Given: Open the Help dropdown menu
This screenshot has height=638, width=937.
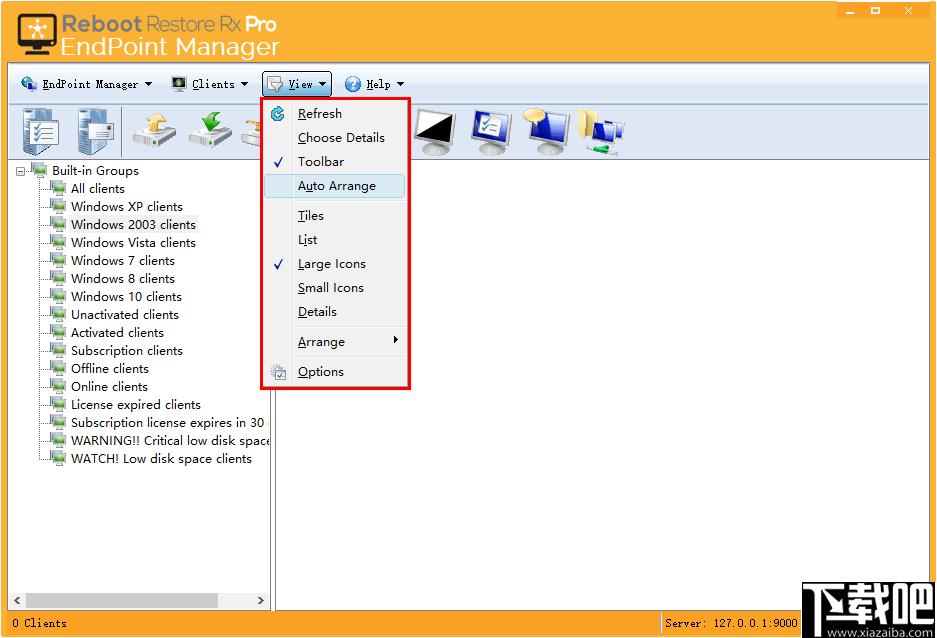Looking at the screenshot, I should [x=375, y=84].
